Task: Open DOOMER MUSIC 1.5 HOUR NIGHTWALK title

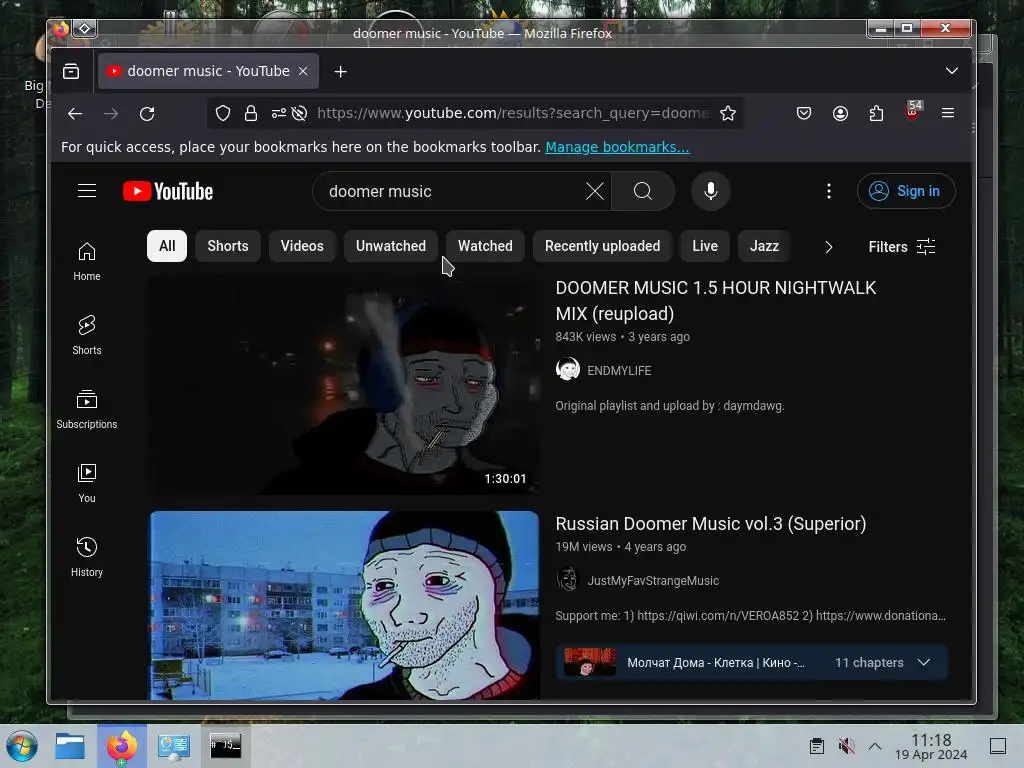Action: [x=716, y=301]
